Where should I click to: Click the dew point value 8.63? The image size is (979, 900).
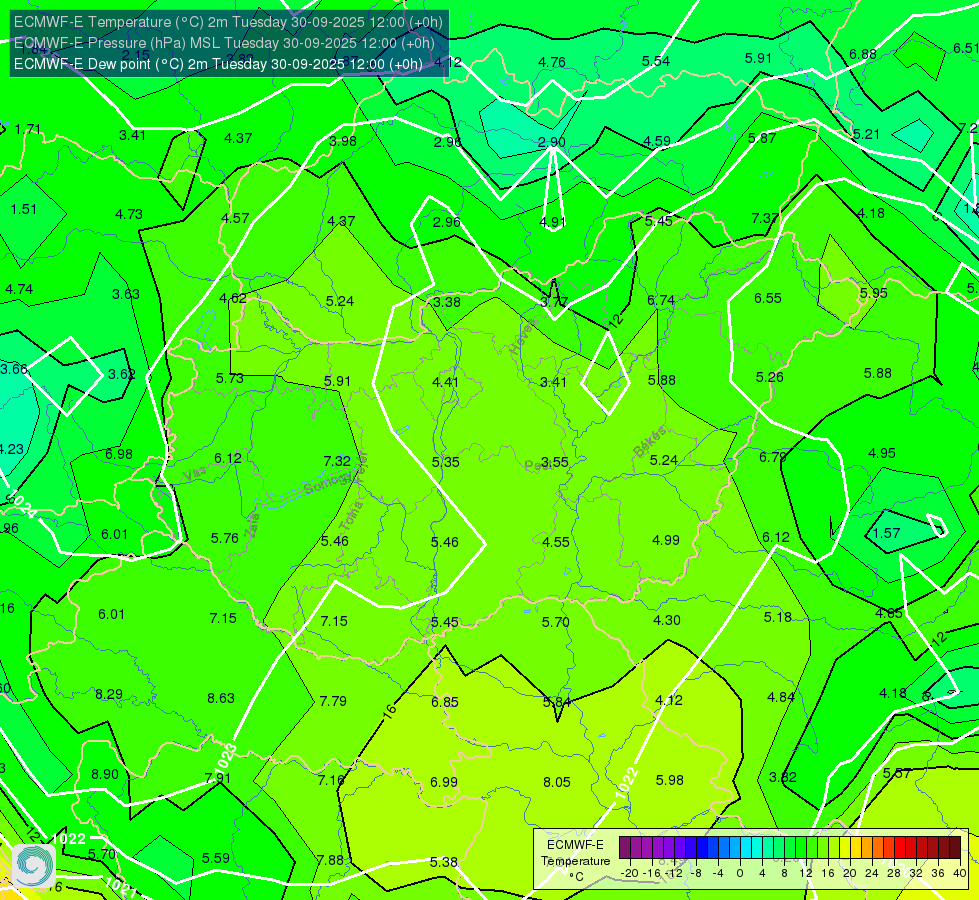coord(221,698)
